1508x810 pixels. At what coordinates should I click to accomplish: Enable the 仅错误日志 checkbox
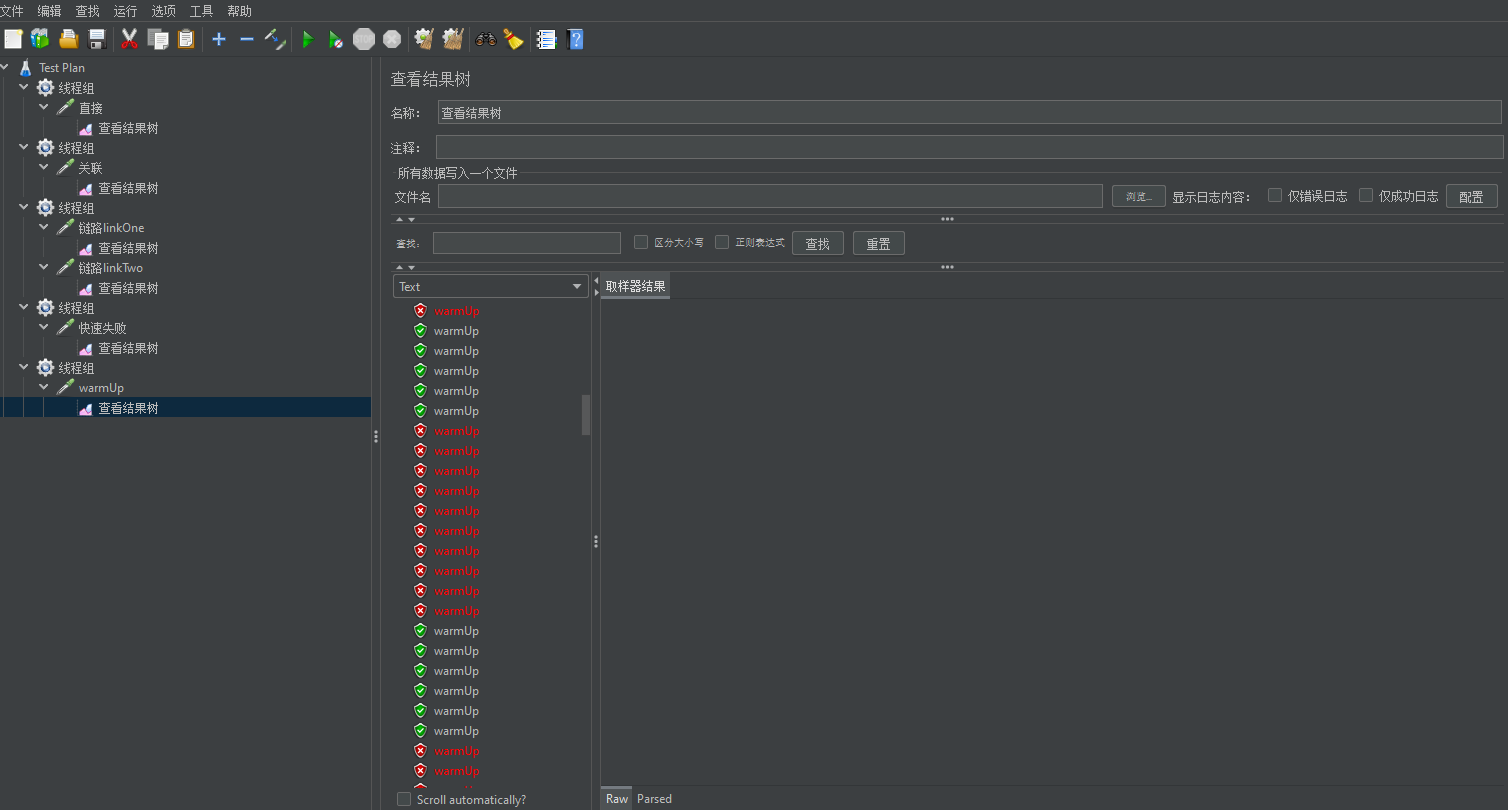coord(1275,196)
